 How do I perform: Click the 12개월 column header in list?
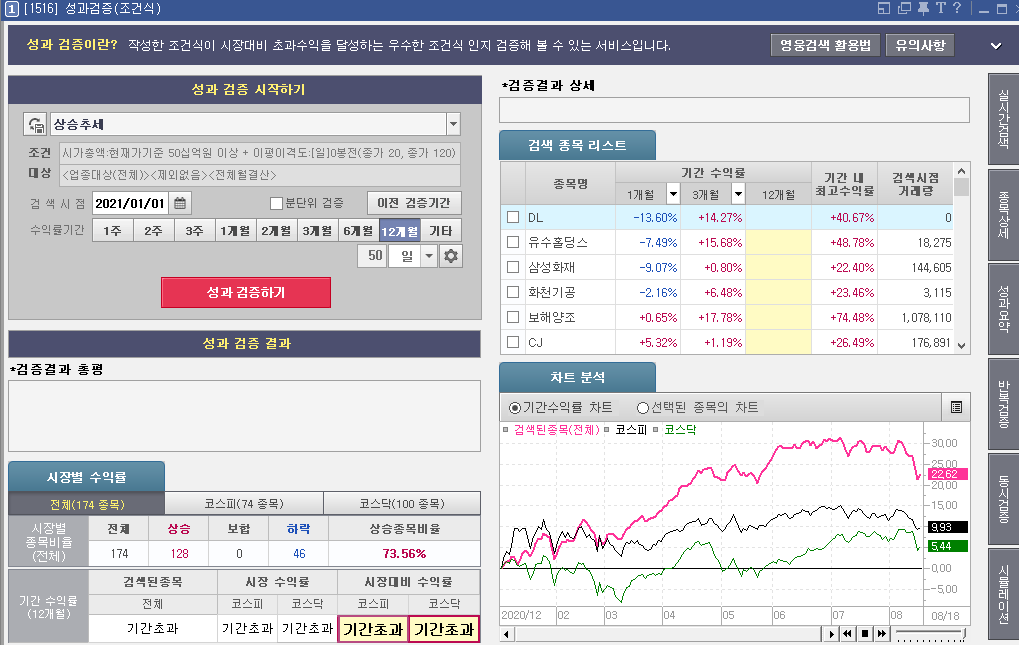coord(778,194)
